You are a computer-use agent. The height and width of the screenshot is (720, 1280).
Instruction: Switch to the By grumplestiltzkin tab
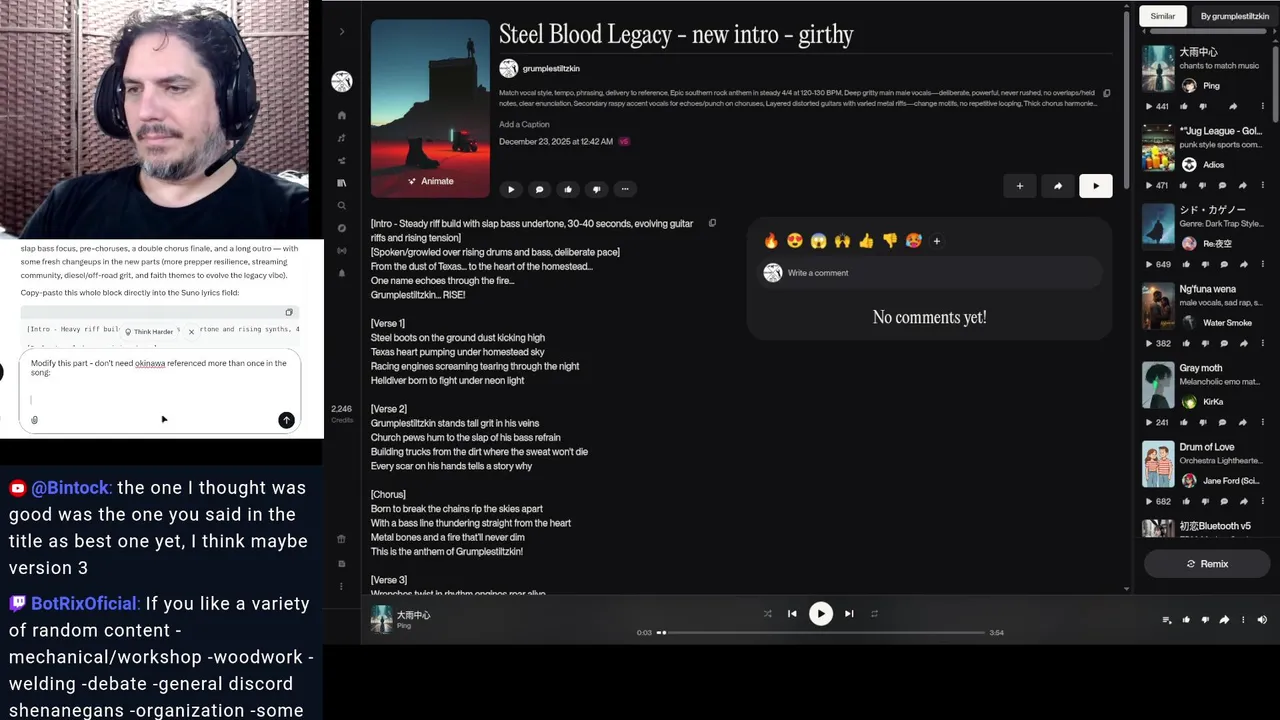point(1235,16)
